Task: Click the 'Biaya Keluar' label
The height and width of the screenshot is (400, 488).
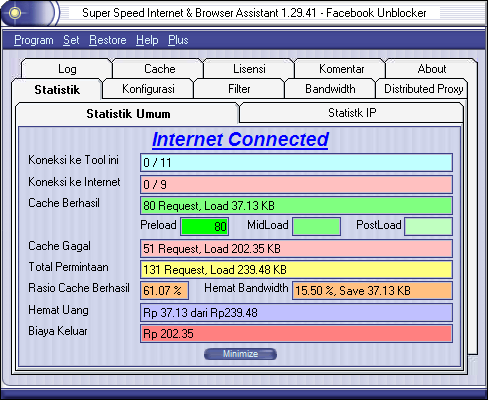Action: click(58, 331)
